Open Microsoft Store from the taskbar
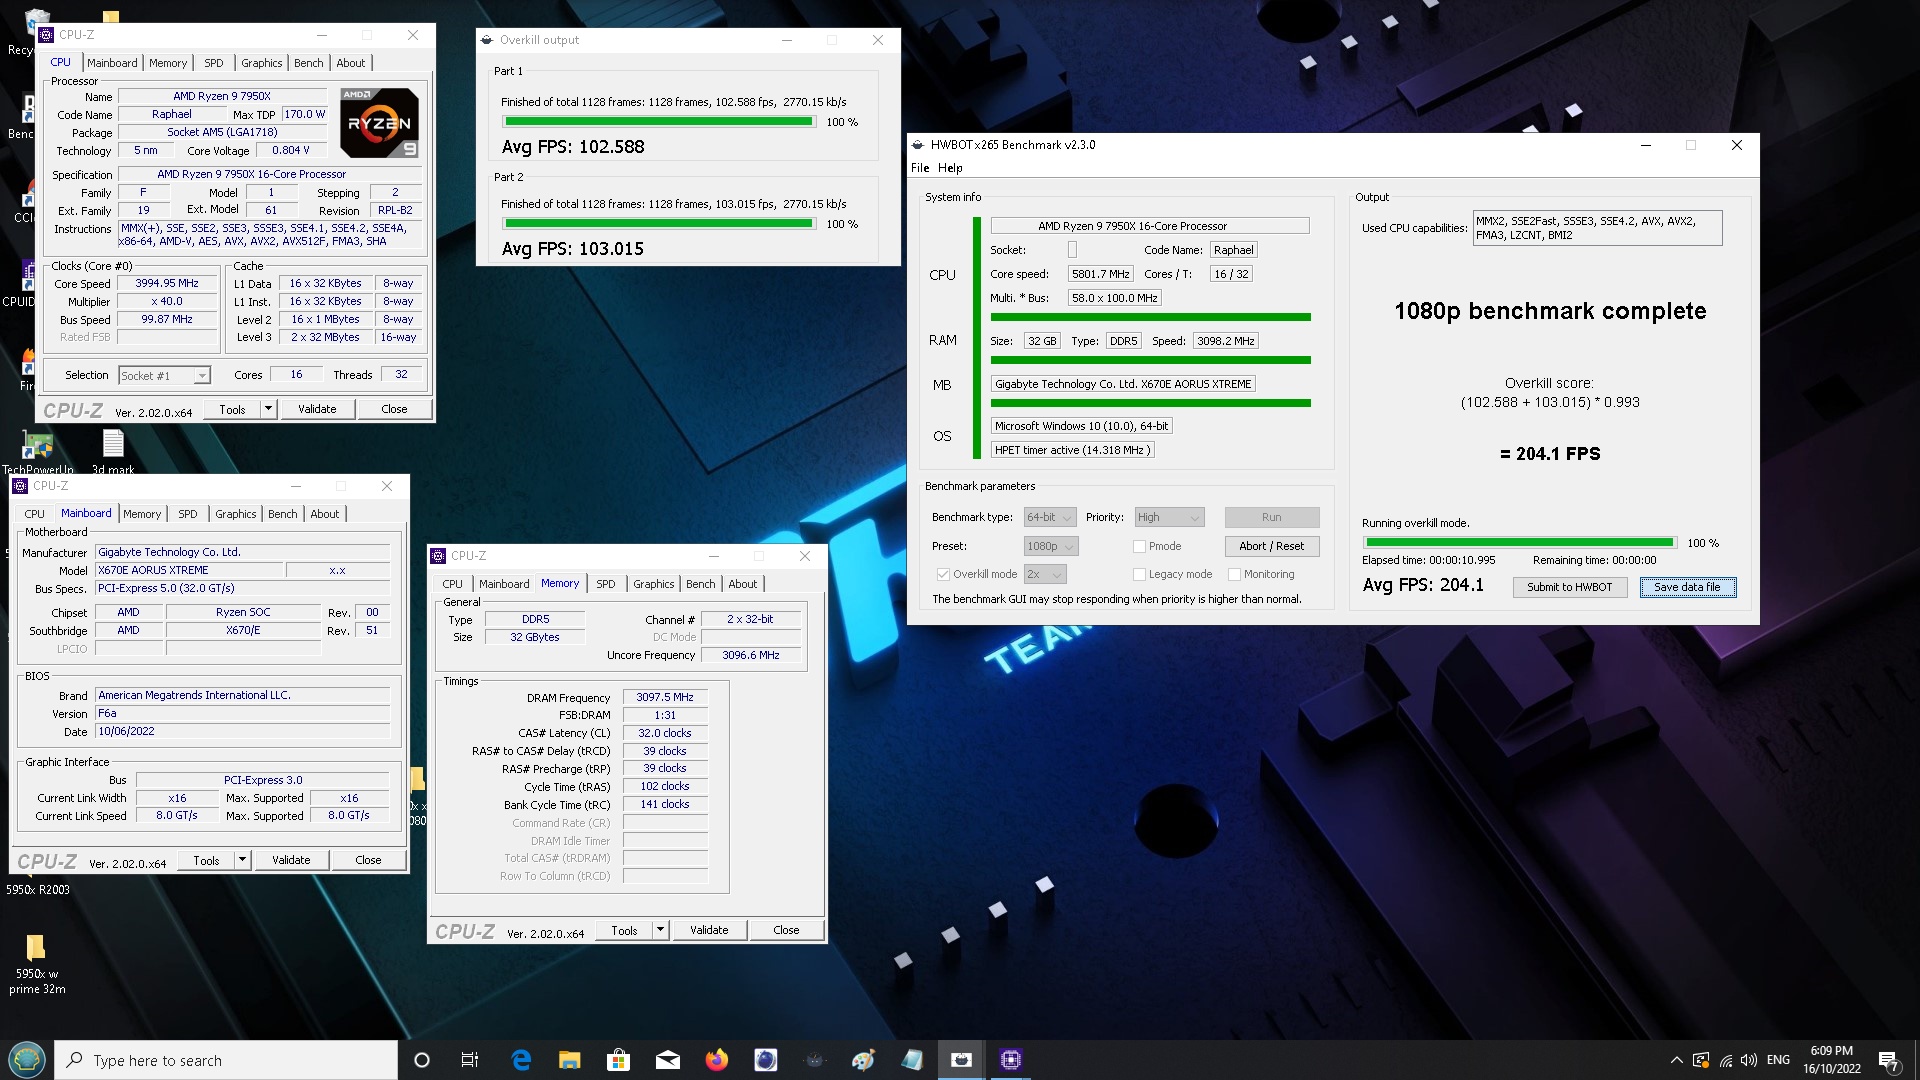This screenshot has height=1080, width=1920. point(618,1060)
